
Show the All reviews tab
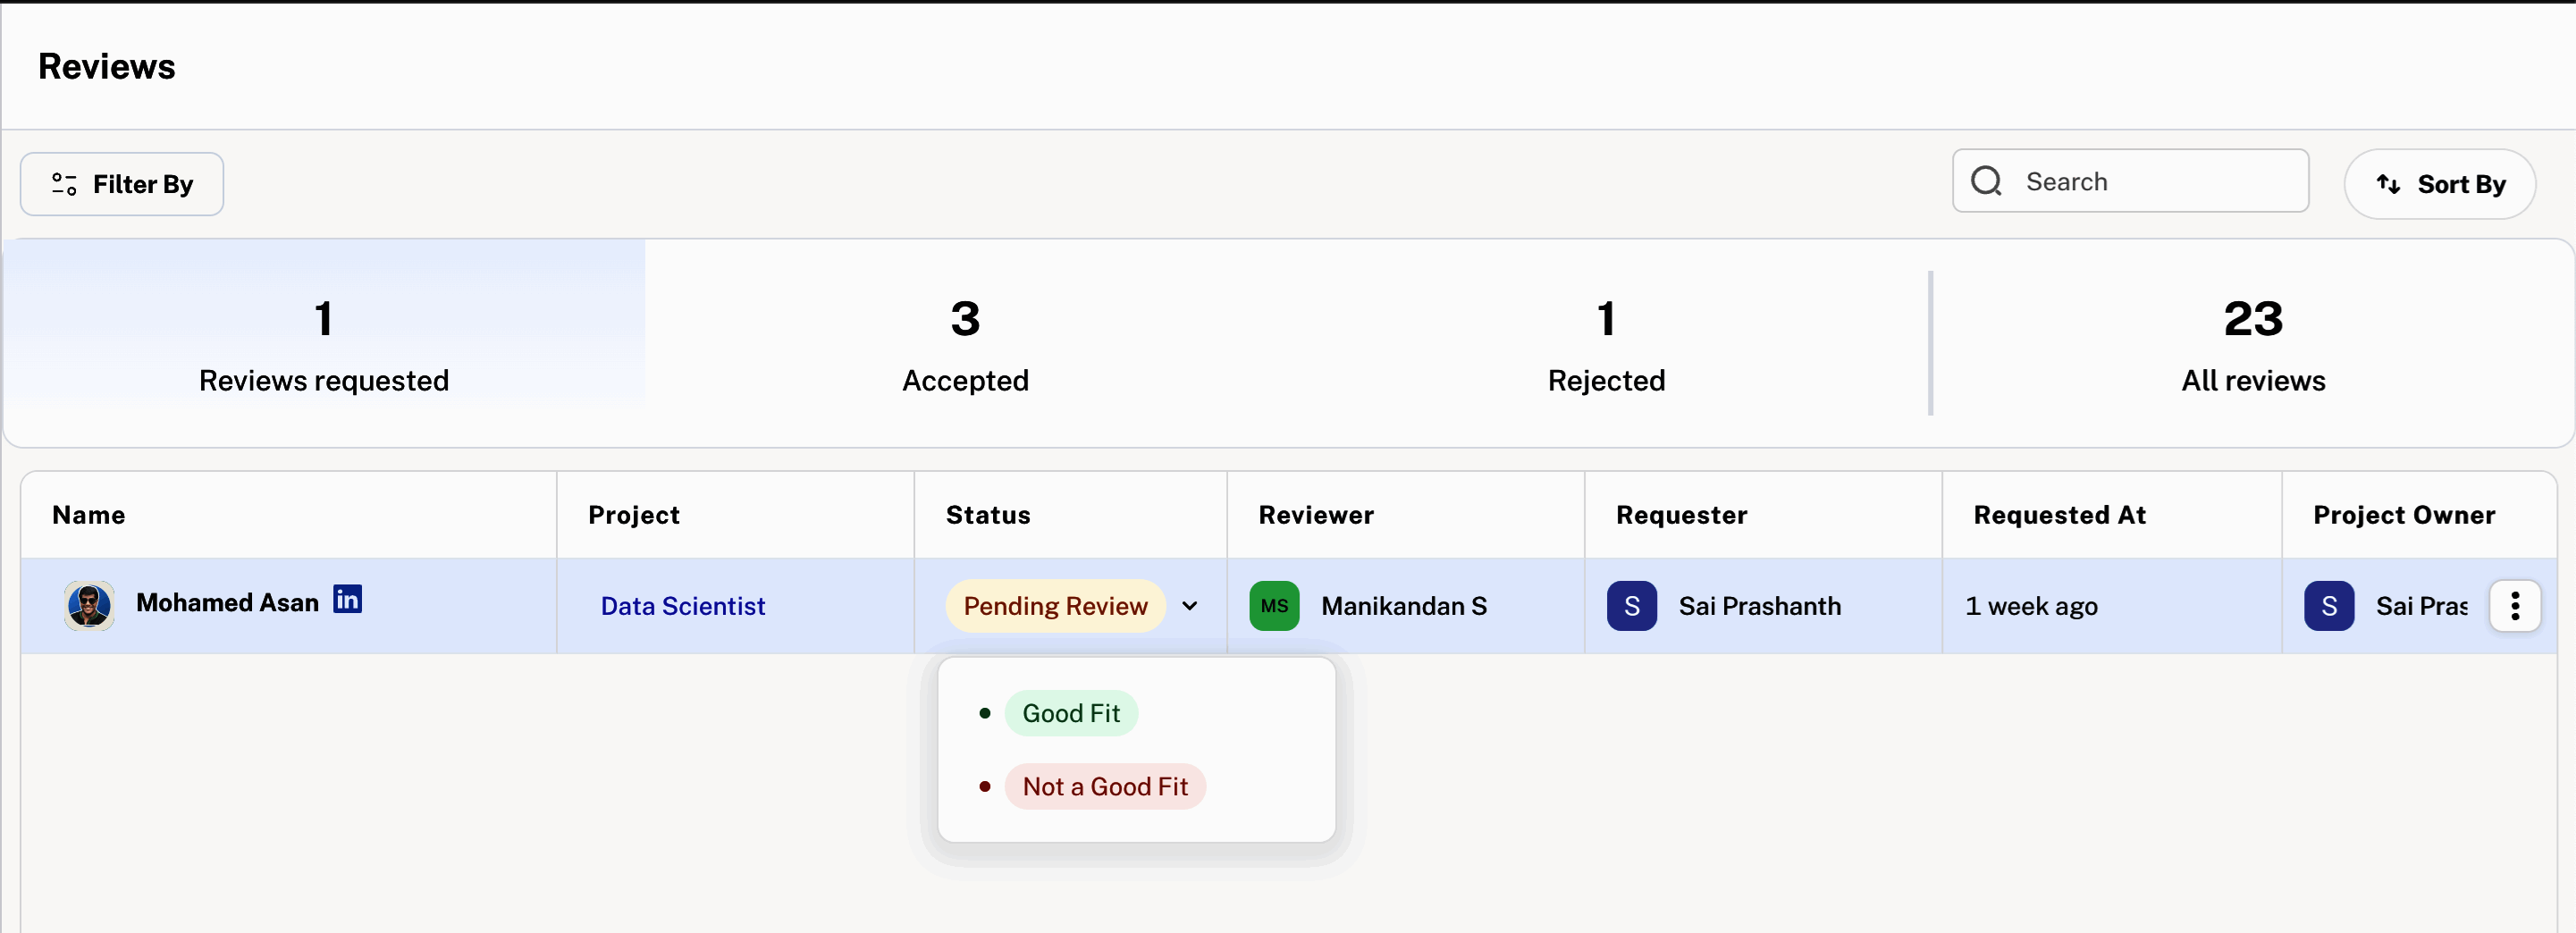click(2252, 343)
